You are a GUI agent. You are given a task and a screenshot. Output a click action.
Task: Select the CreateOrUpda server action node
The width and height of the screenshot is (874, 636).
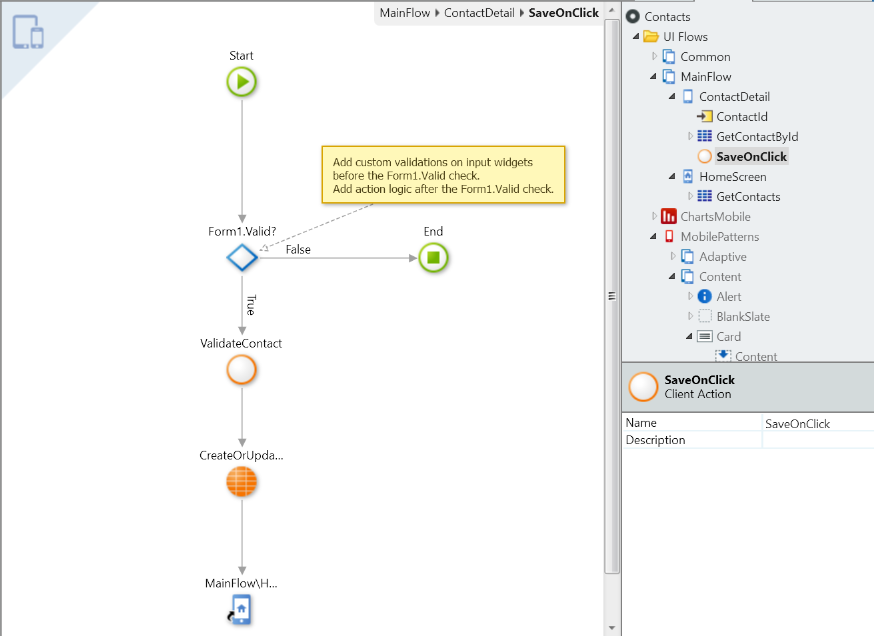click(241, 482)
